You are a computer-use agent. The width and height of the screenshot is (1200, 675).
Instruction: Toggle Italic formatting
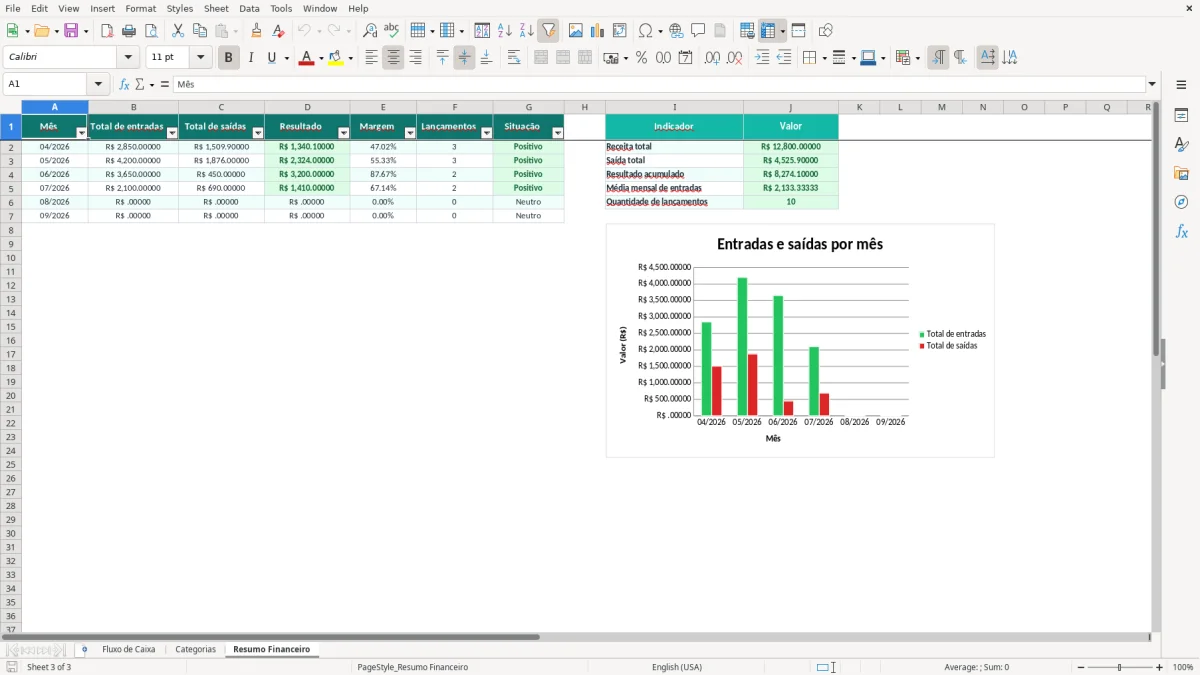[x=250, y=58]
